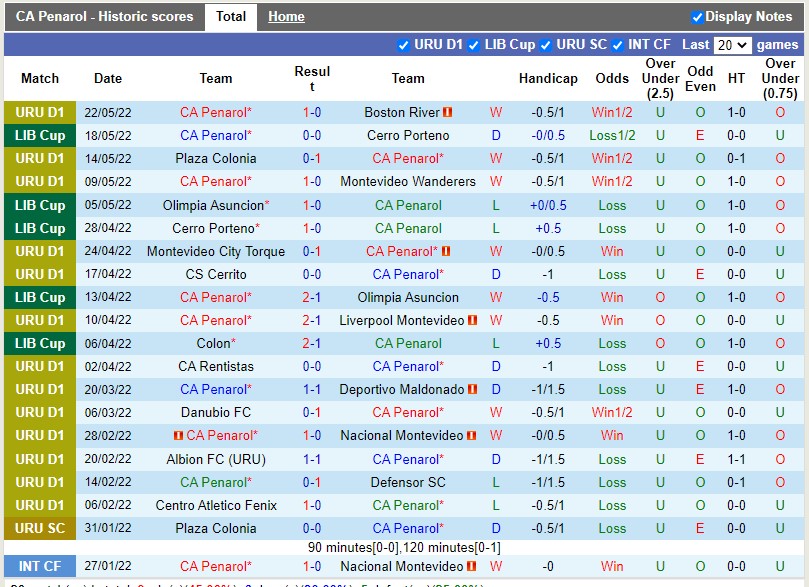
Task: Open Centro Atletico Fenix team link
Action: click(216, 506)
